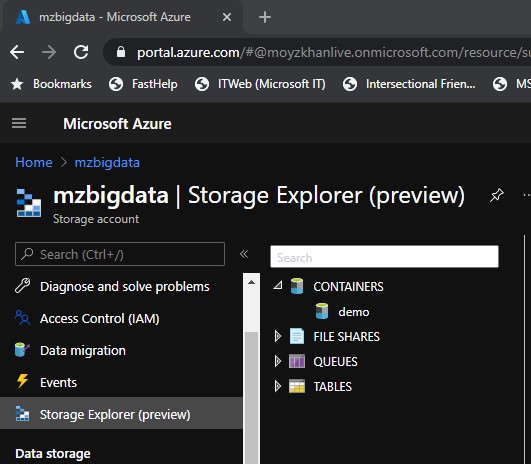Click the yellow TABLES grid icon
The width and height of the screenshot is (531, 464).
coord(297,386)
